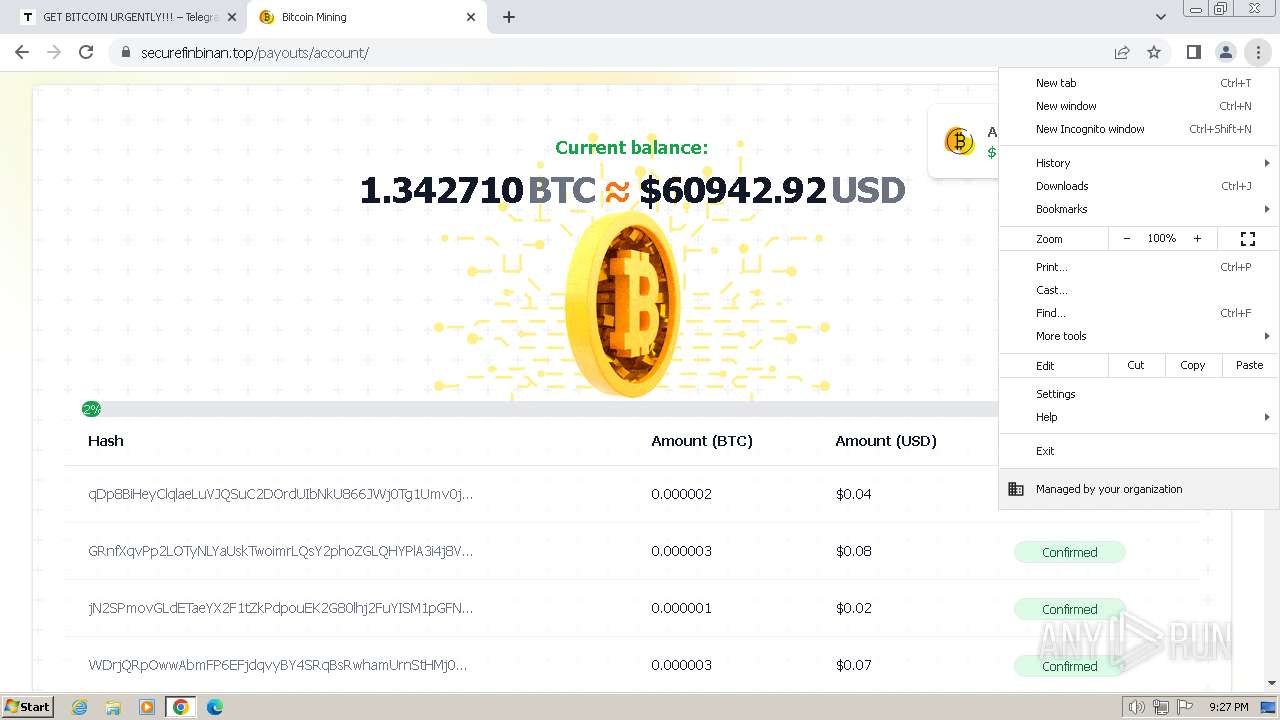Click the Bitcoin coin icon card
The height and width of the screenshot is (720, 1280).
(x=959, y=141)
